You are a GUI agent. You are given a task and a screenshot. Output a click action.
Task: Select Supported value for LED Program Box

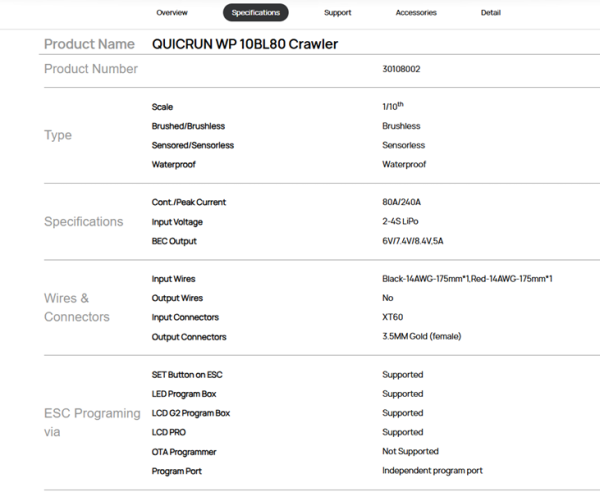(x=403, y=394)
